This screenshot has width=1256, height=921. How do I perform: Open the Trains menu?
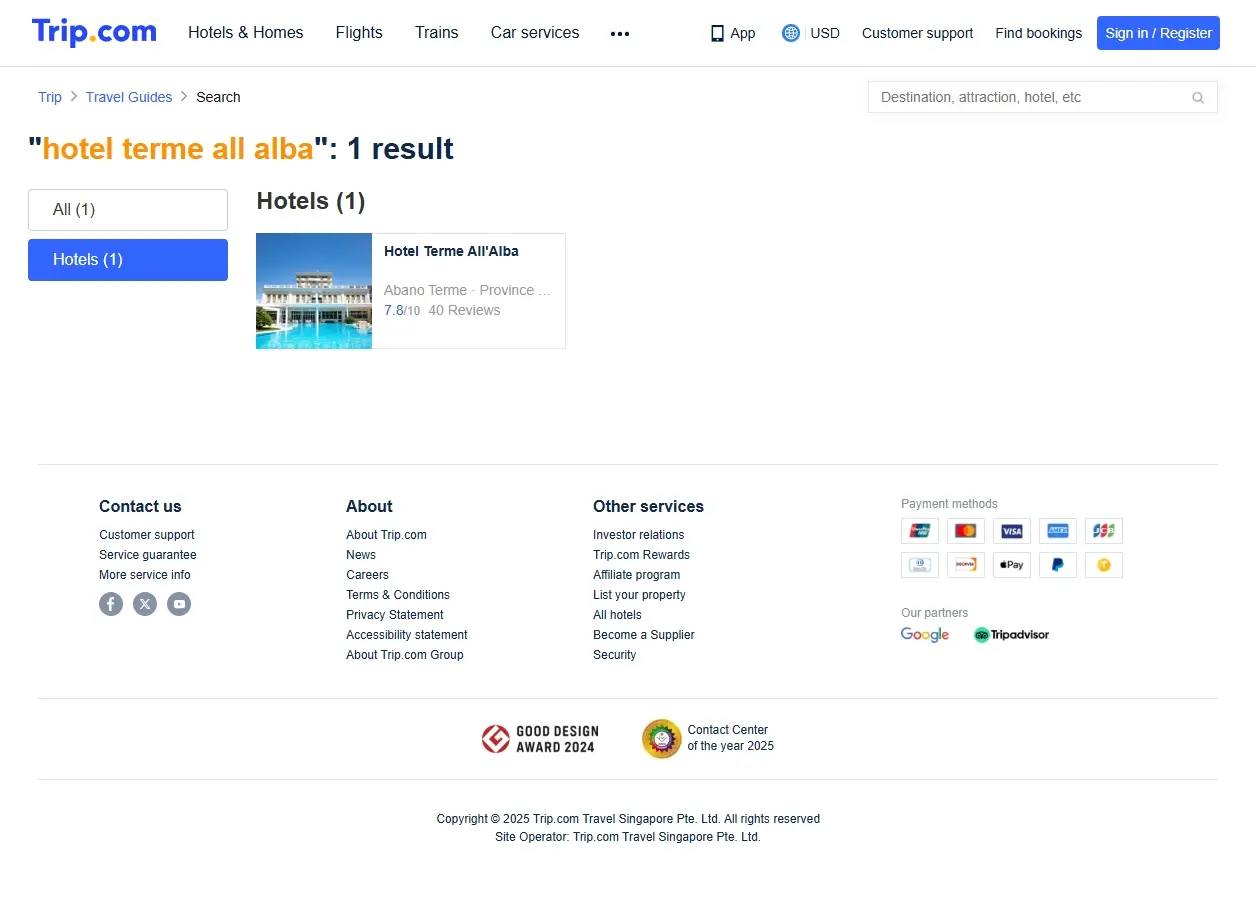coord(437,32)
